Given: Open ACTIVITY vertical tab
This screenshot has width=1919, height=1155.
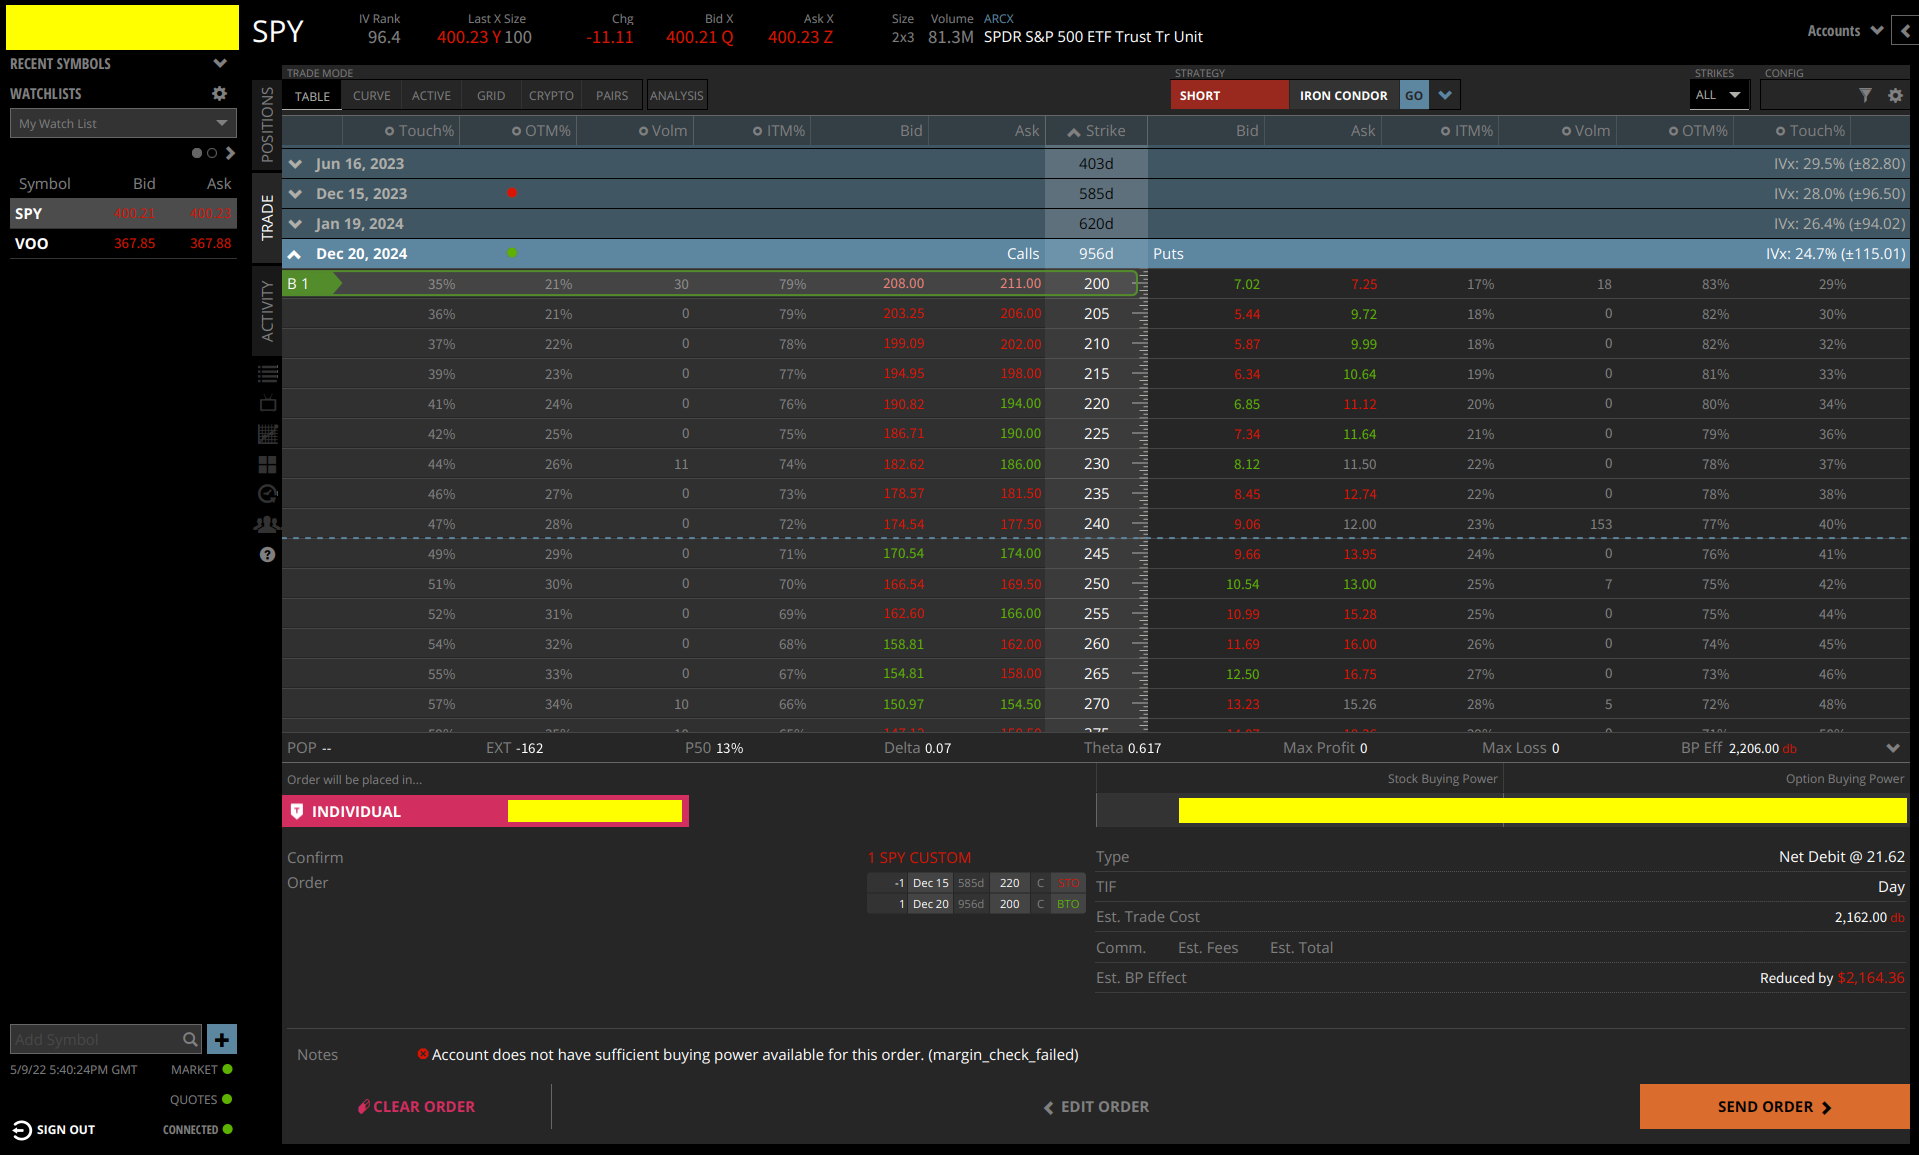Looking at the screenshot, I should tap(267, 311).
